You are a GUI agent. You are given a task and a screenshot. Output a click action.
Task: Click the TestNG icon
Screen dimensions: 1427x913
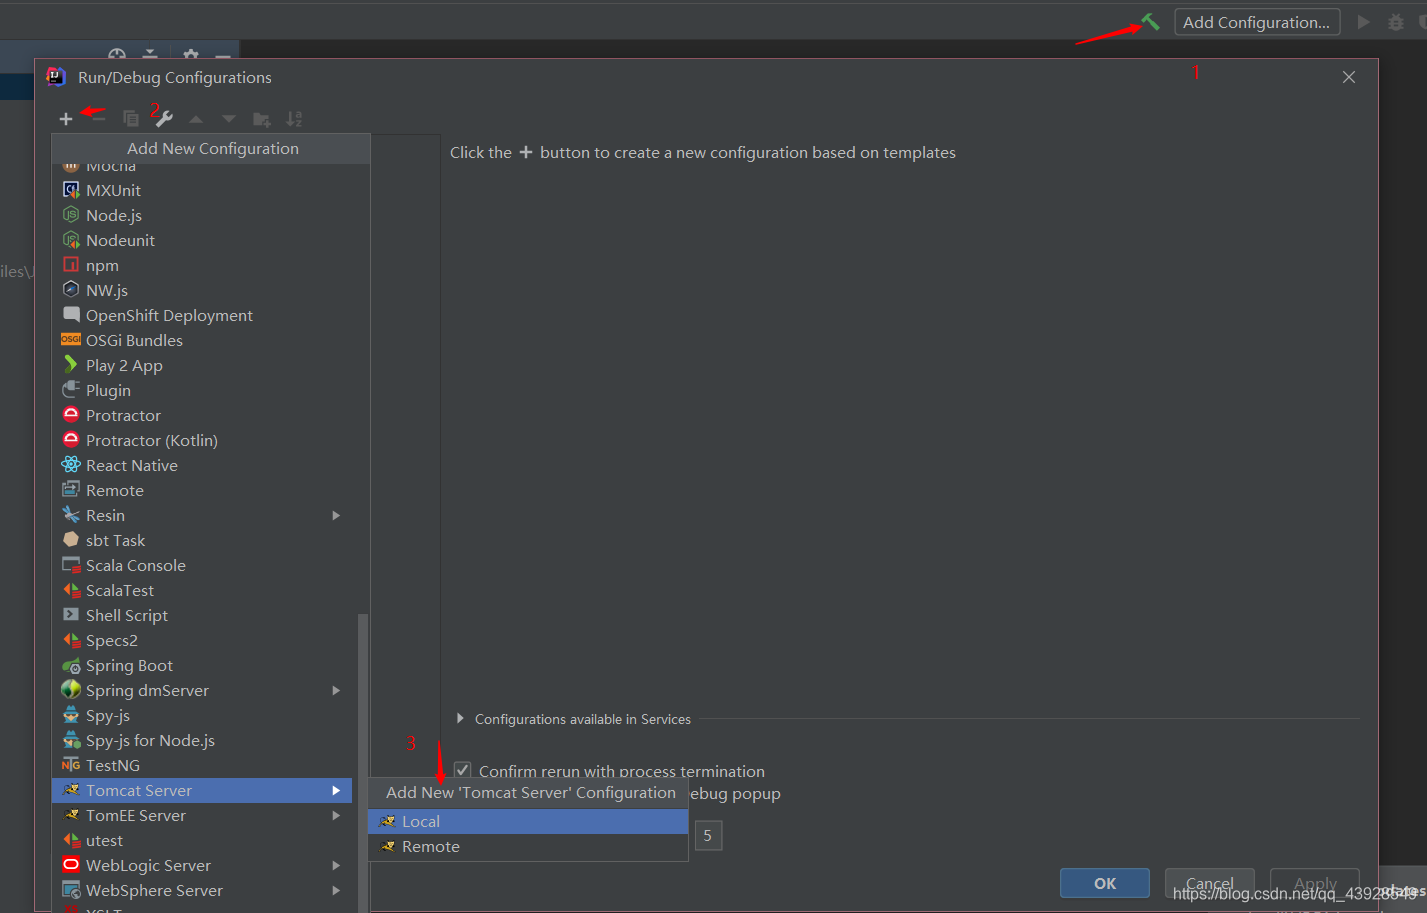coord(71,765)
